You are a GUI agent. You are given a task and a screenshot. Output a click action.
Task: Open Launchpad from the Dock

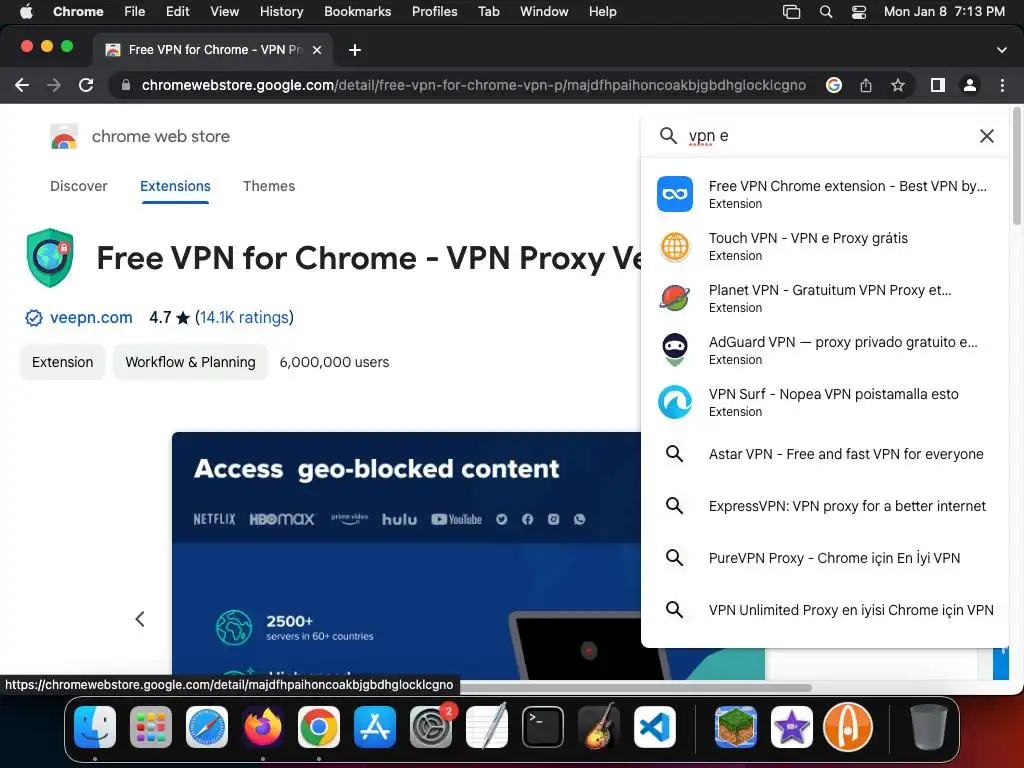point(151,727)
